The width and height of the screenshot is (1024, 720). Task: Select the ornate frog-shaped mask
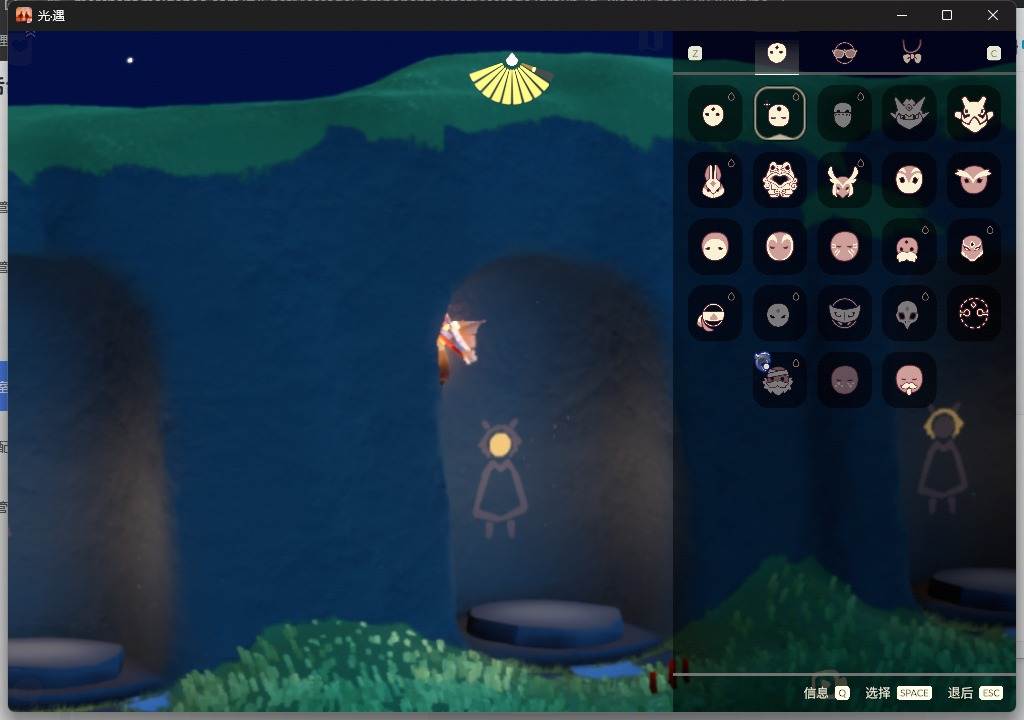779,180
